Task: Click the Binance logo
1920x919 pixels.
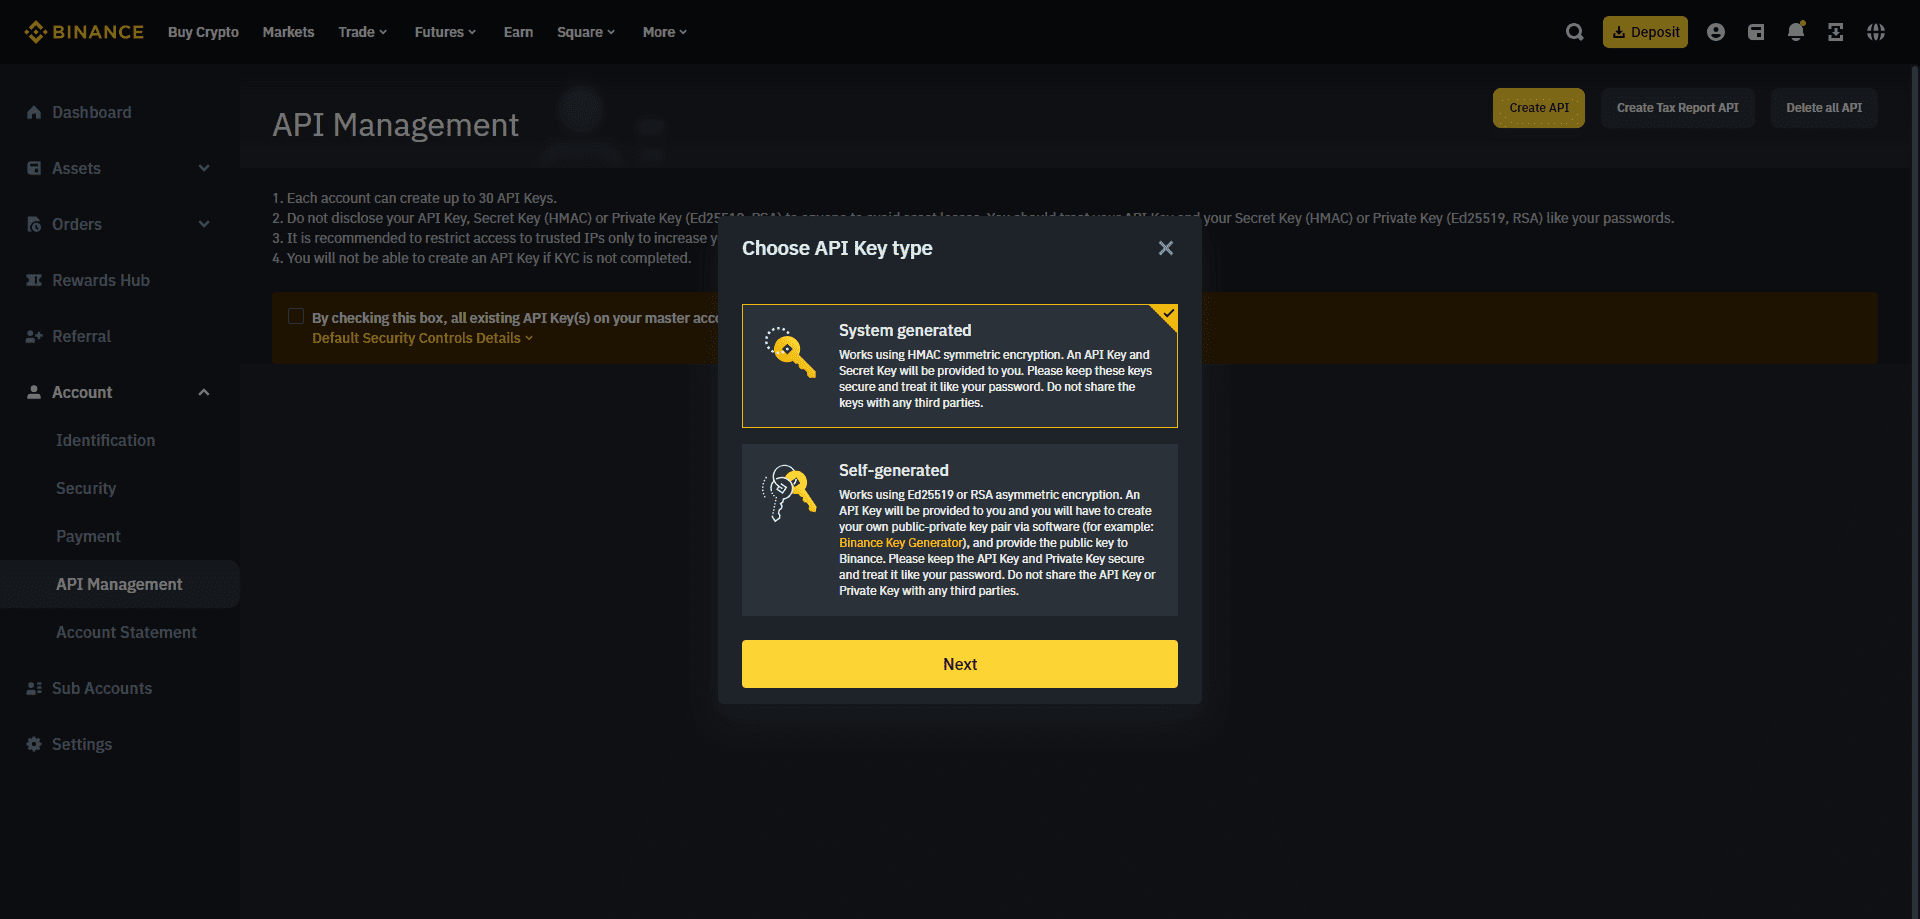Action: click(x=84, y=32)
